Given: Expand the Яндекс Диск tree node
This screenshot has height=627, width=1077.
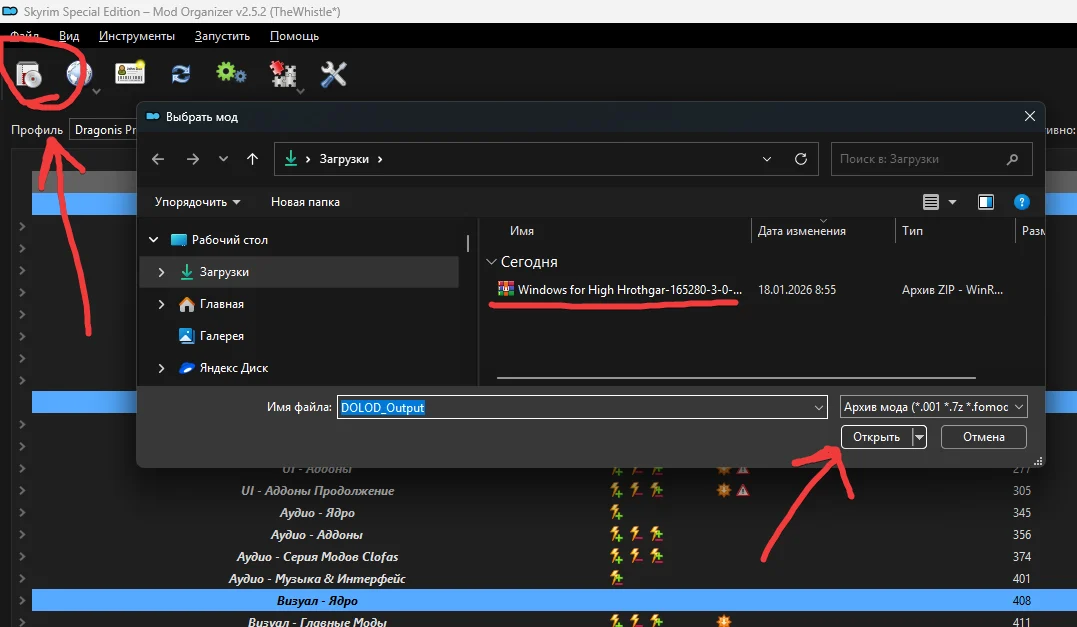Looking at the screenshot, I should [x=161, y=368].
